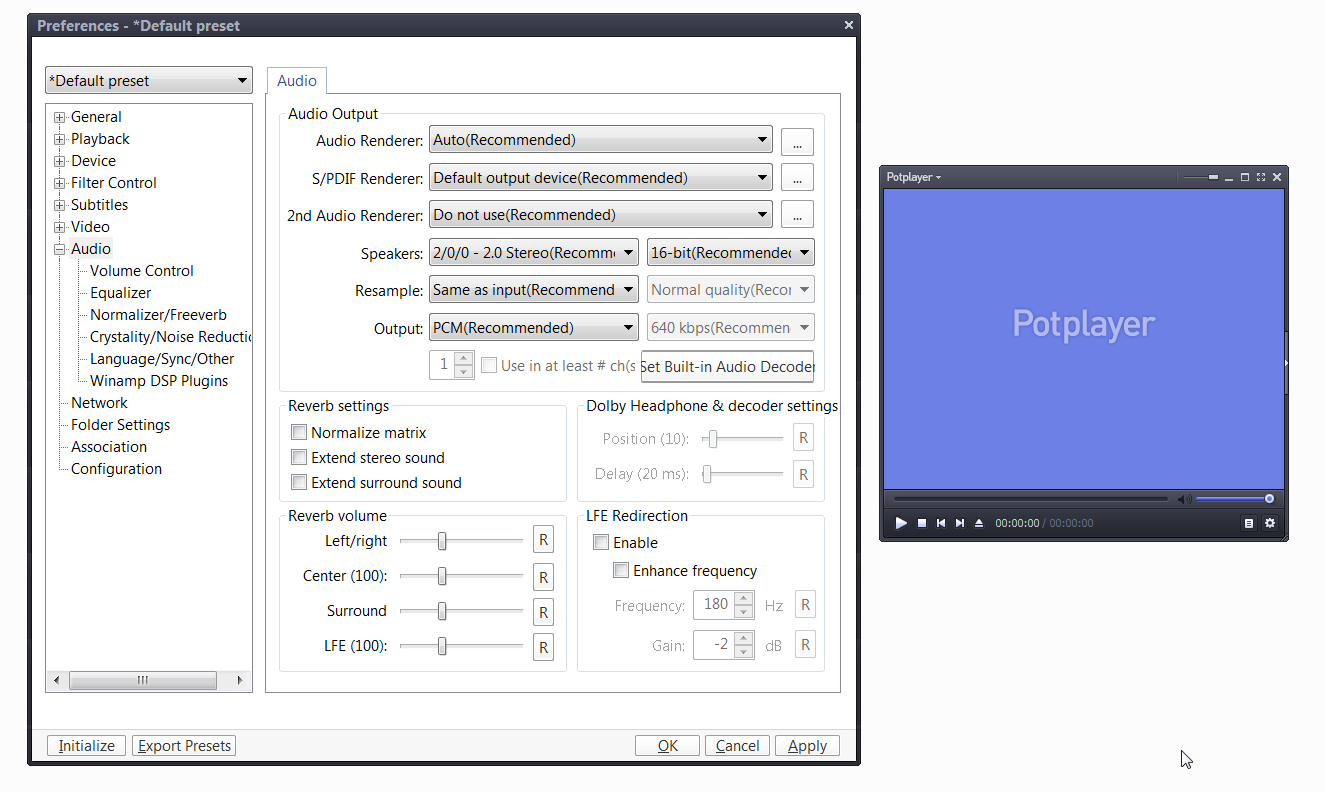
Task: Go to Volume Control settings
Action: click(x=142, y=271)
